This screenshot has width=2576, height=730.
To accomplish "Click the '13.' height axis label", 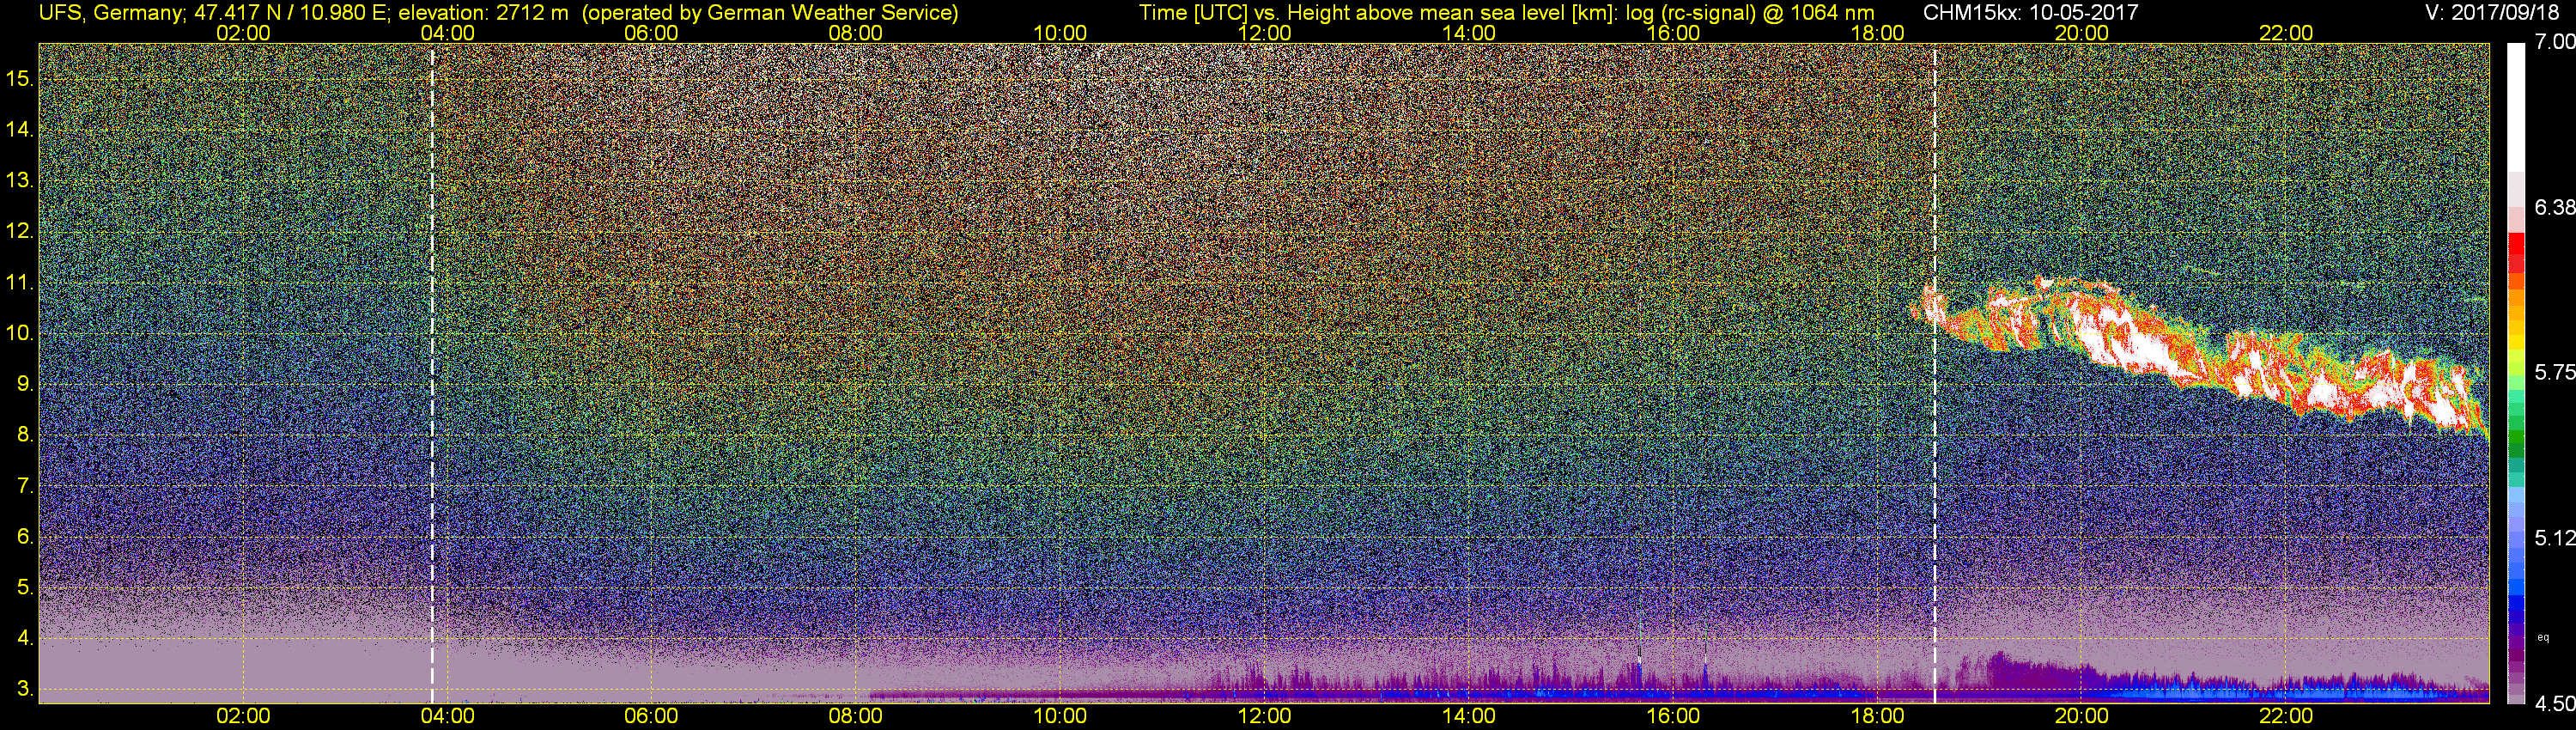I will (19, 181).
